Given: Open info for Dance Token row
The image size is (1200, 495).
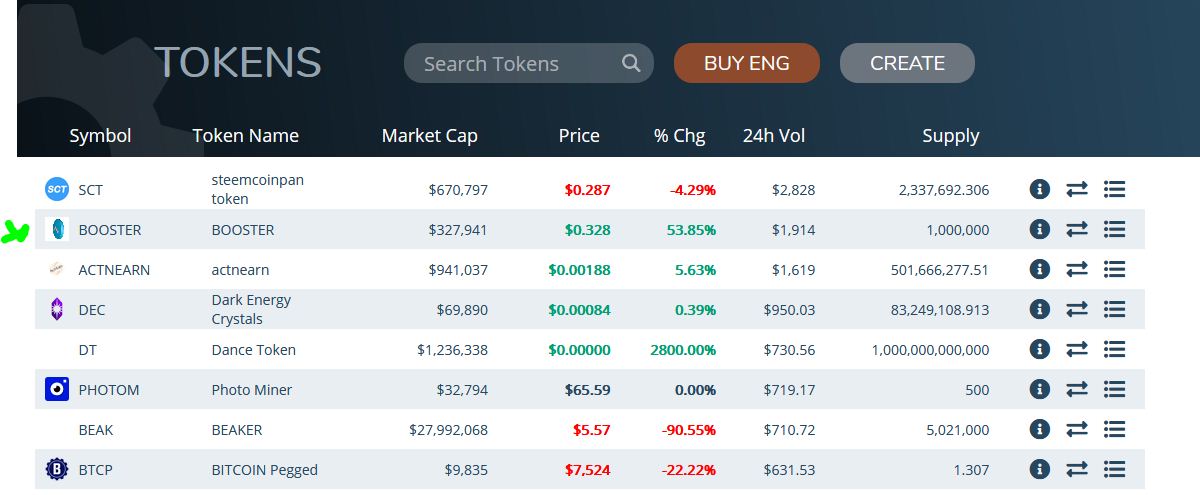Looking at the screenshot, I should point(1040,349).
